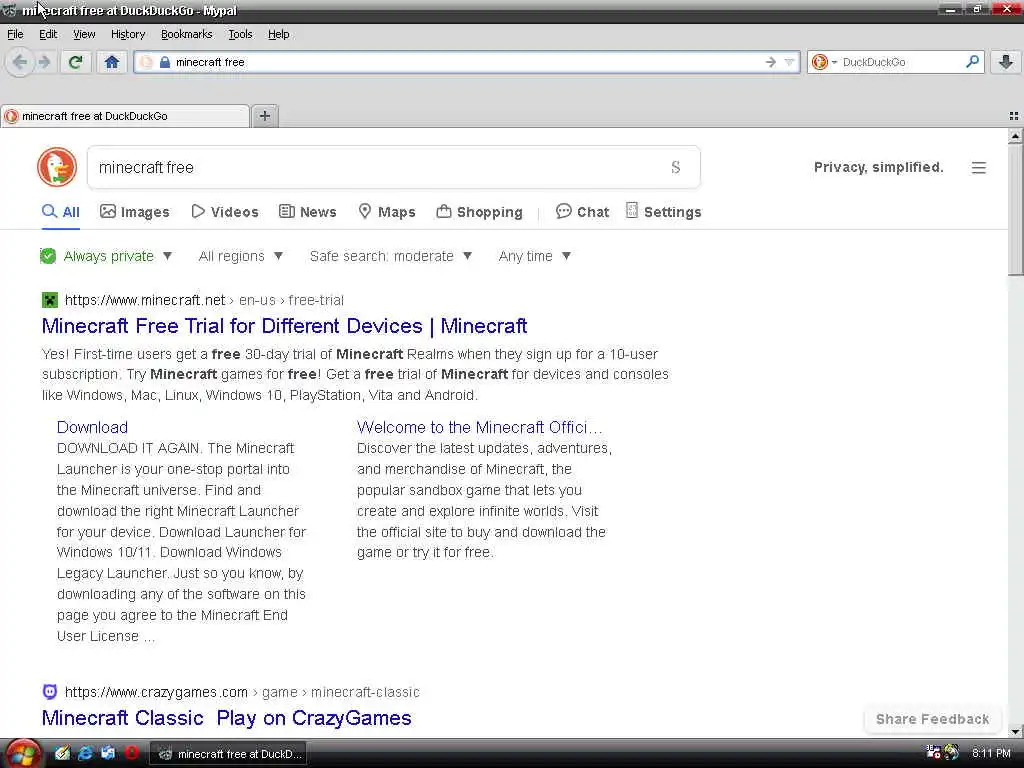This screenshot has width=1024, height=768.
Task: Switch to the News results tab
Action: click(x=308, y=212)
